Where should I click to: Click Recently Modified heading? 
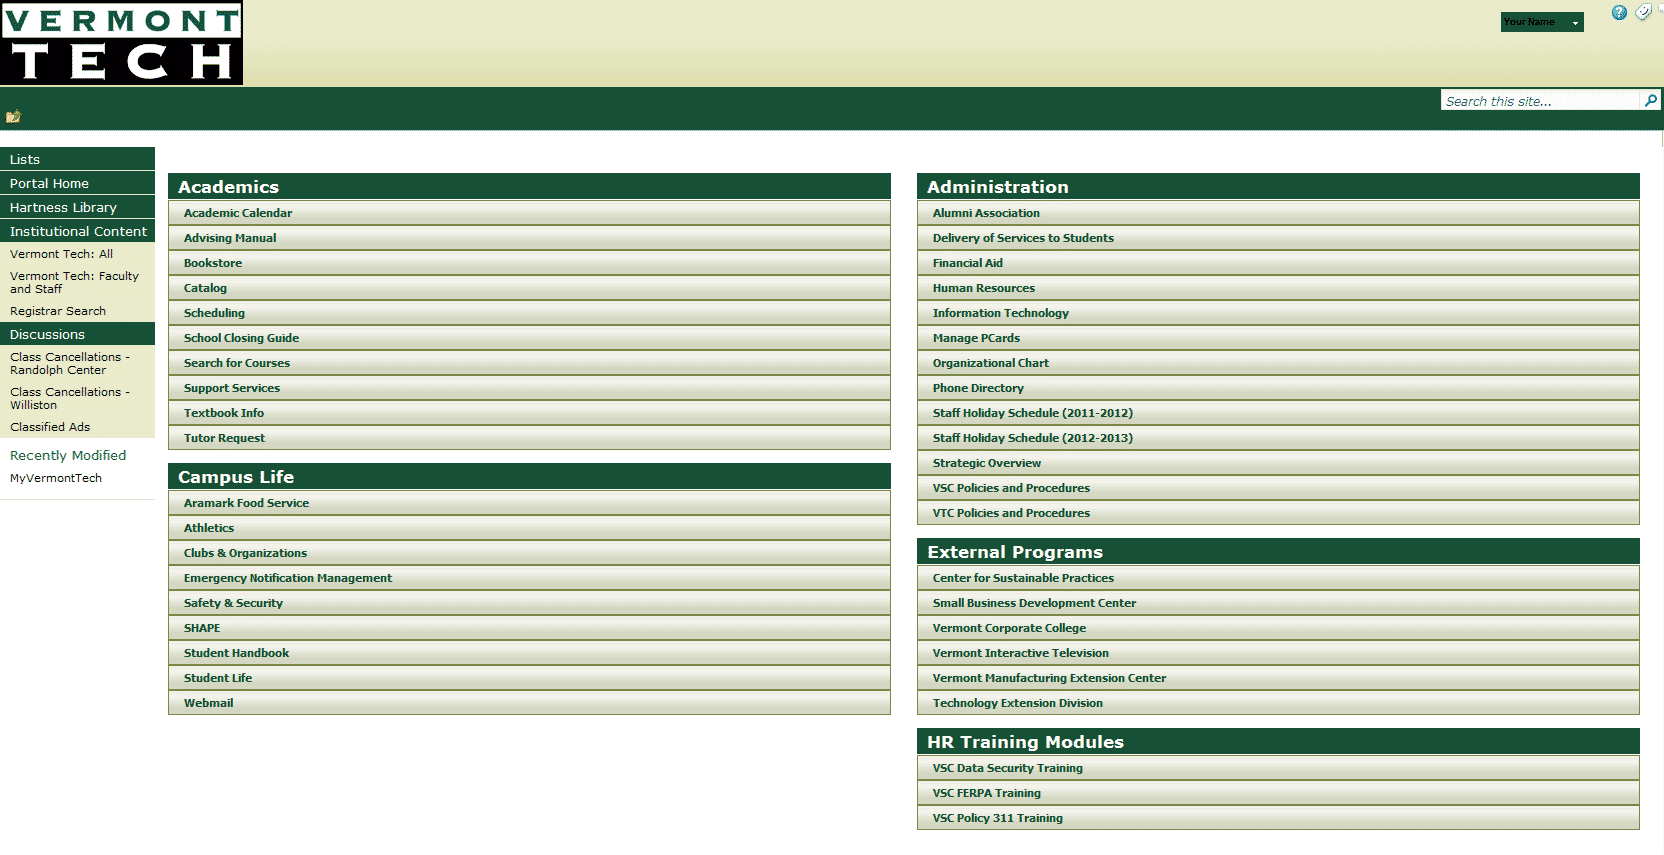pyautogui.click(x=68, y=455)
